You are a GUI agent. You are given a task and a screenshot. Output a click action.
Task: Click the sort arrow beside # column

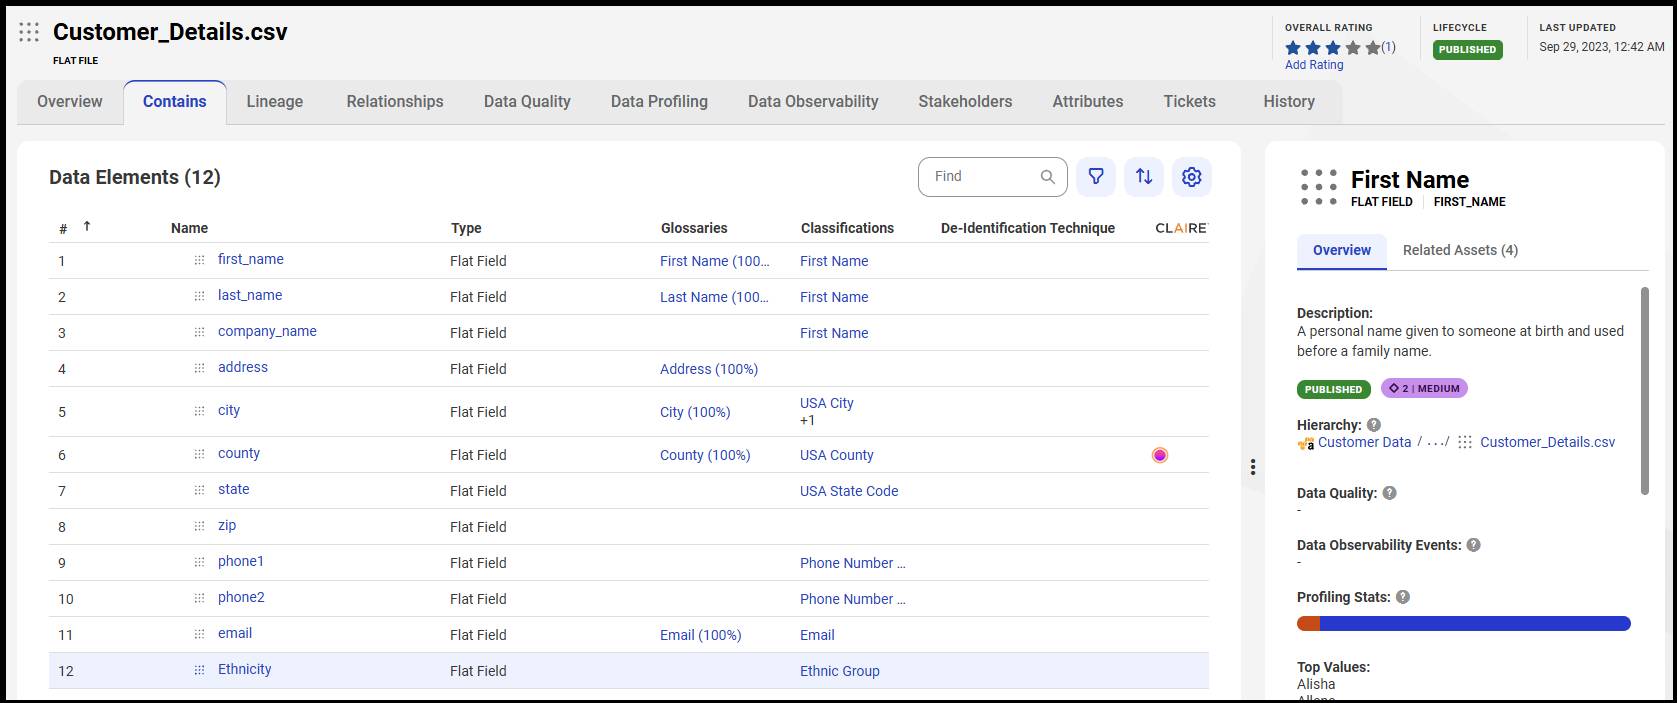point(87,226)
